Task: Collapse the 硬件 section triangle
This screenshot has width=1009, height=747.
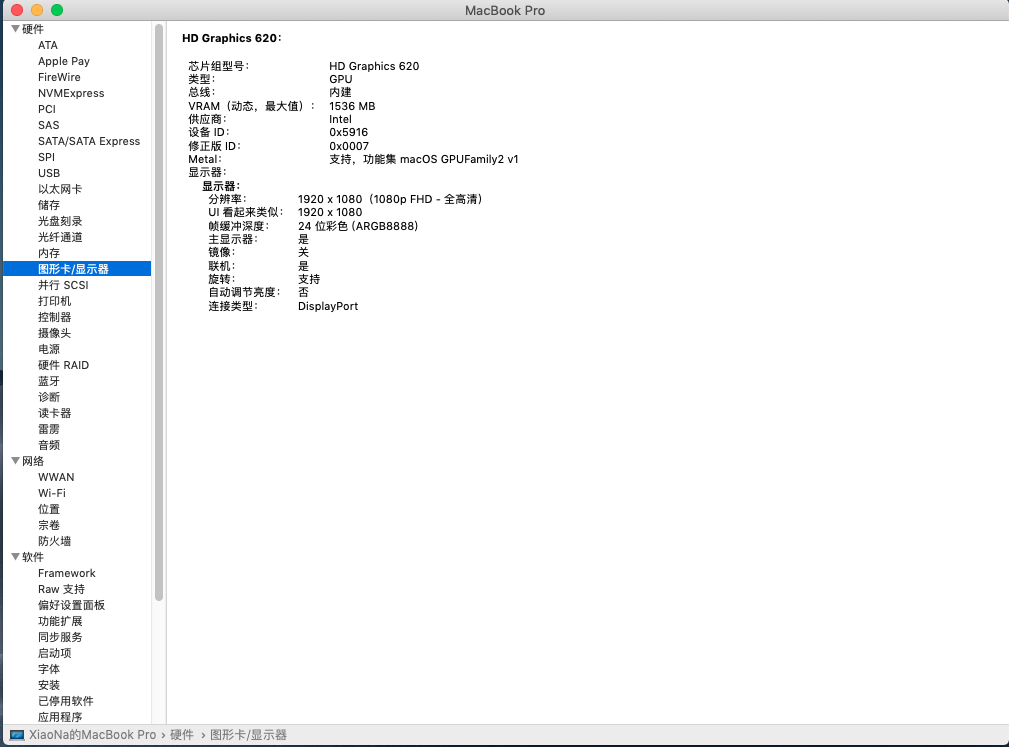Action: point(15,29)
